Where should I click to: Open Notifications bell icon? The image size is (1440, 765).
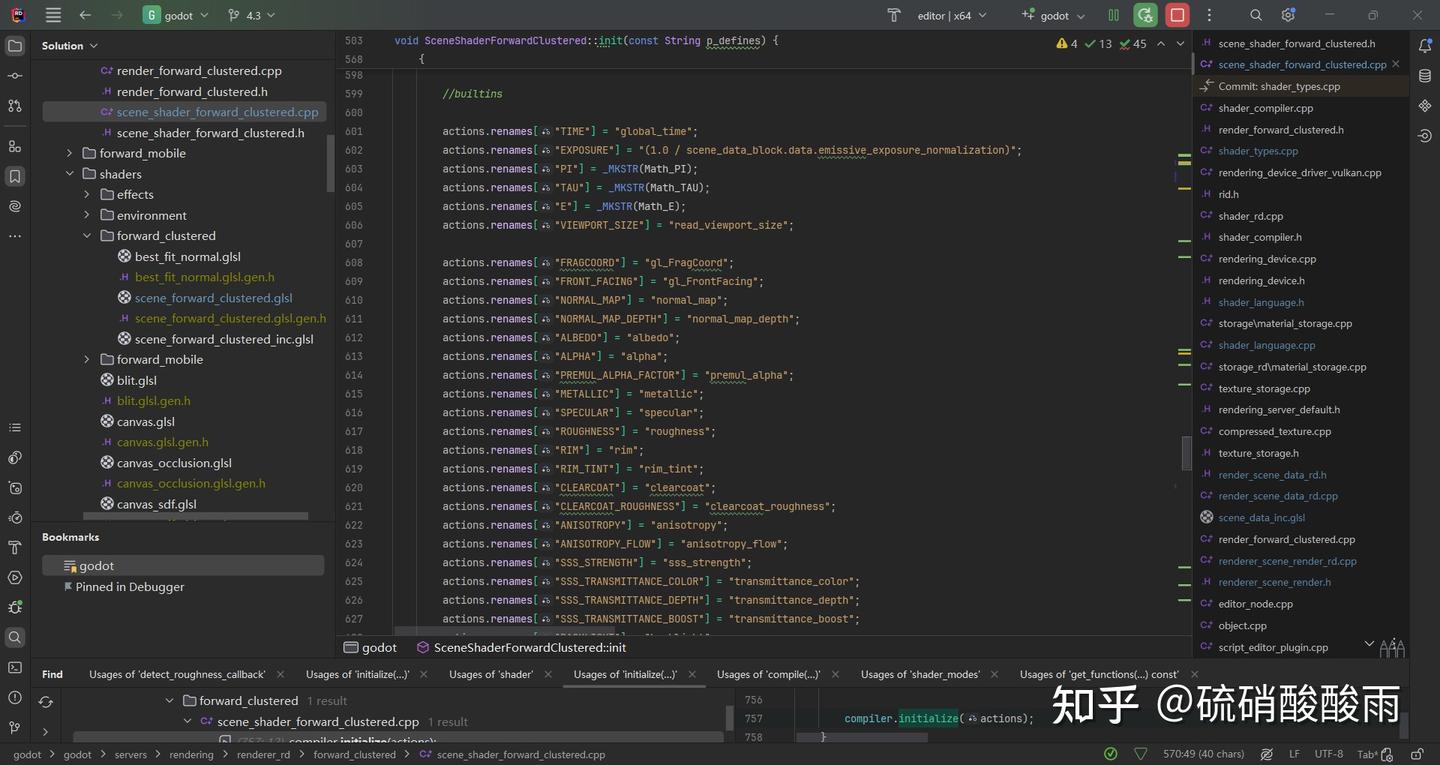coord(1425,46)
